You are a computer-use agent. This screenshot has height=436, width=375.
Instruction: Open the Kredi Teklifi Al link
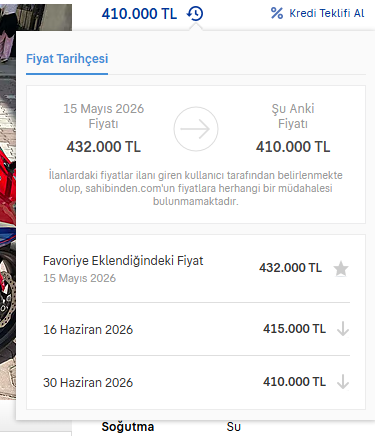click(x=326, y=13)
